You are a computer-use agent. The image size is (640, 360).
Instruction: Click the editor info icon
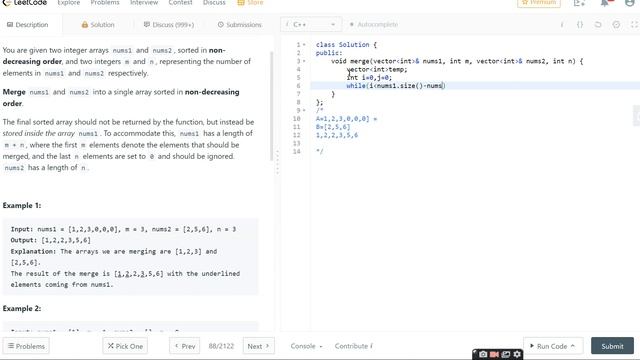click(x=562, y=24)
